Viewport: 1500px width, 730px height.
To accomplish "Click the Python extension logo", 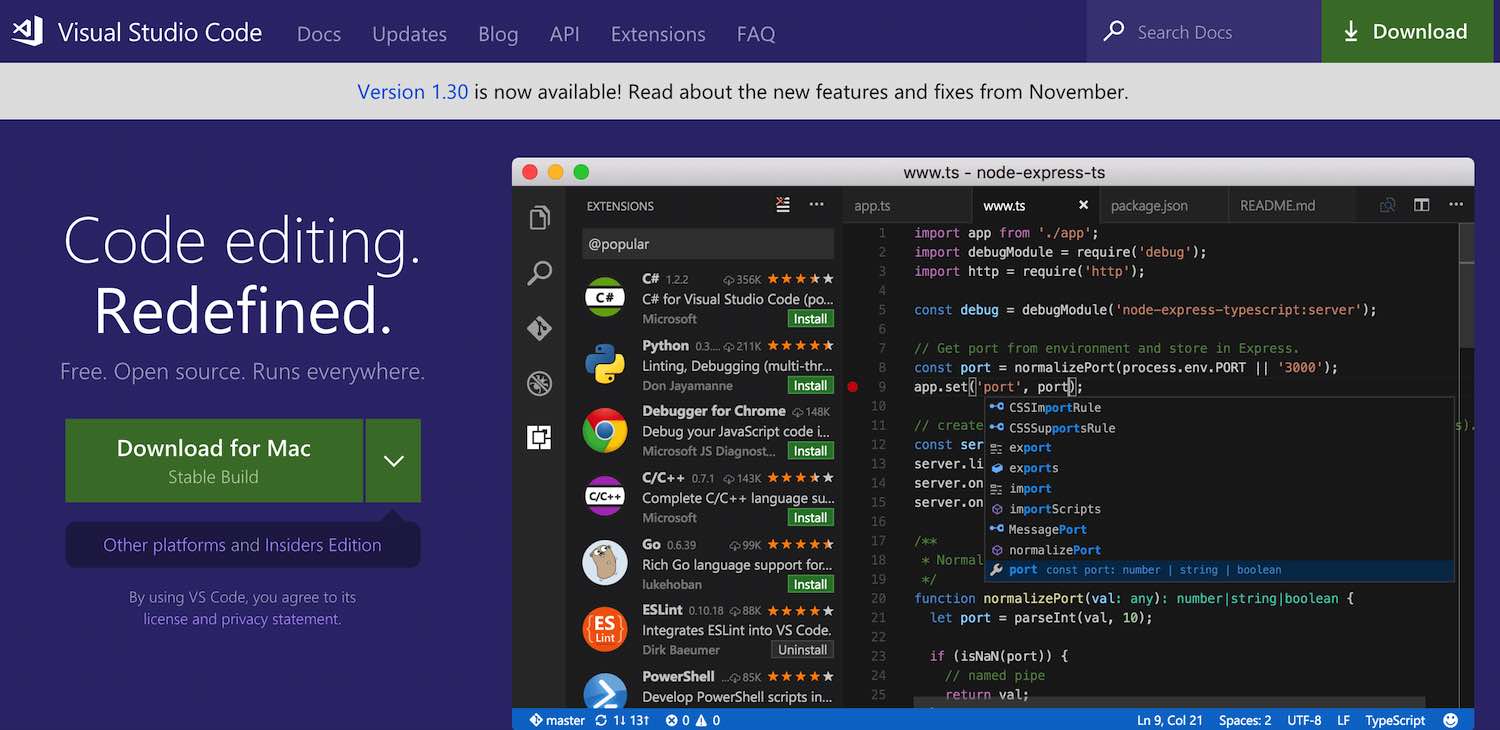I will (x=605, y=364).
